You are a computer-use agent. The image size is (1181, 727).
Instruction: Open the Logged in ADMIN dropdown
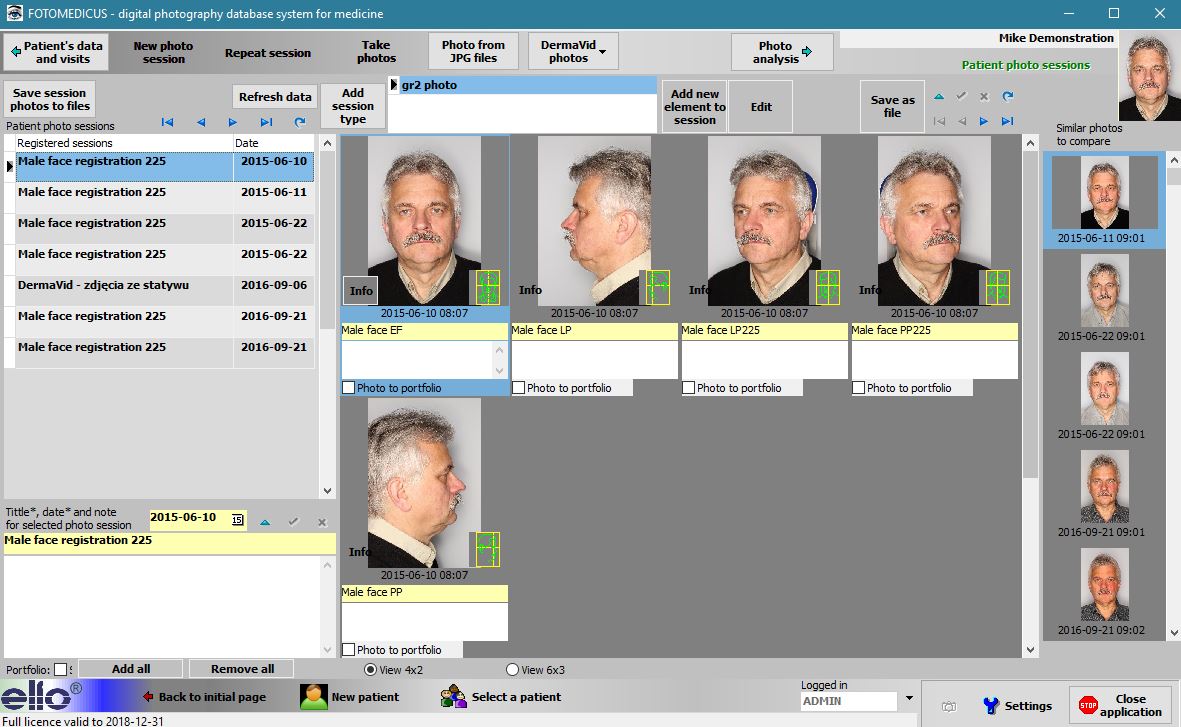pos(909,698)
